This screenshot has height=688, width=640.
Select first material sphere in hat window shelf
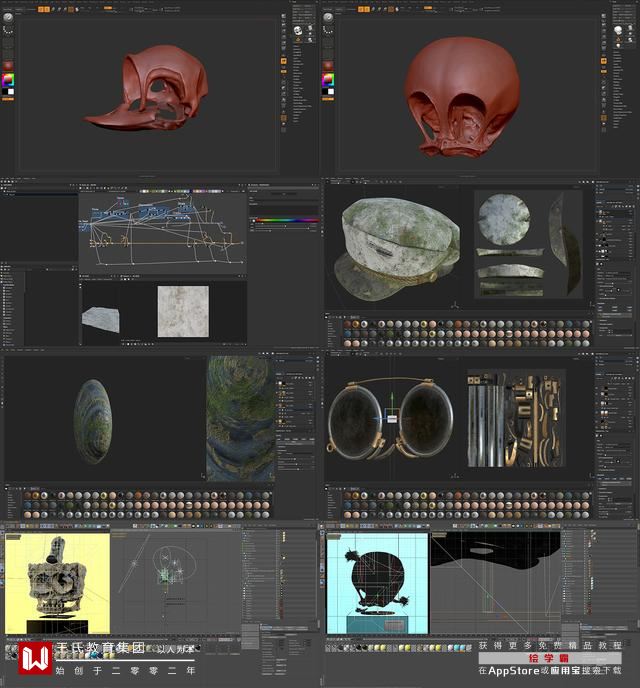coord(347,324)
